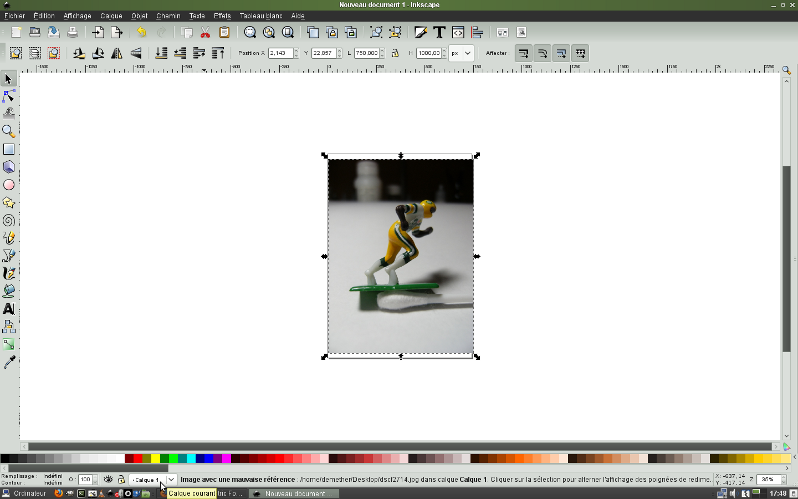
Task: Toggle current layer lock icon
Action: click(x=121, y=479)
